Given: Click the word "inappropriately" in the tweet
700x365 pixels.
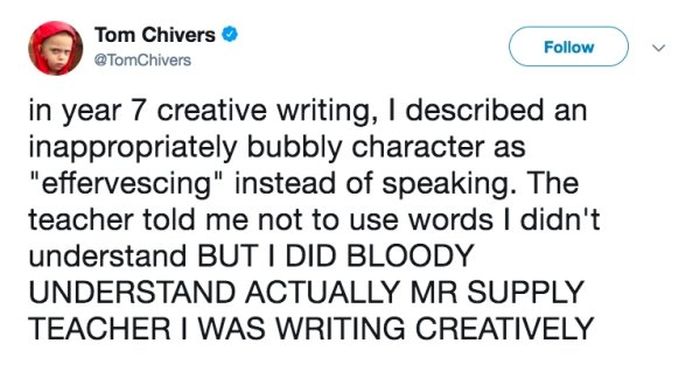Looking at the screenshot, I should 133,148.
